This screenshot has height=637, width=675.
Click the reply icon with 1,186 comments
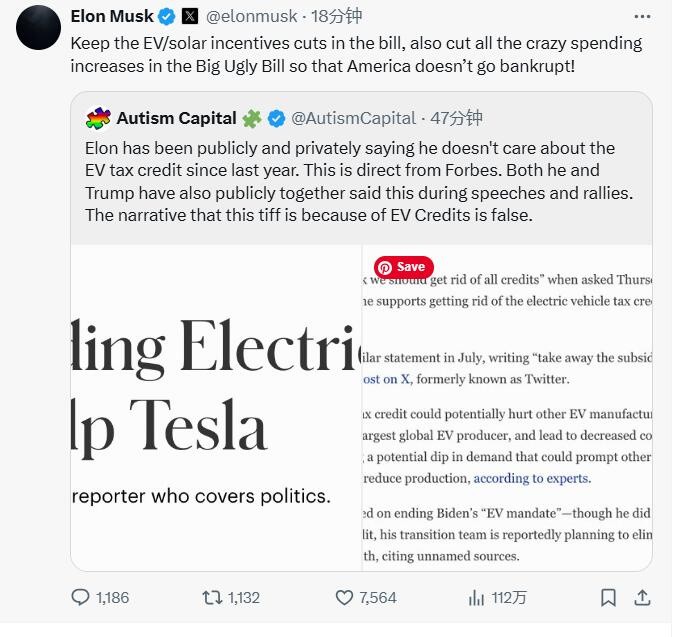point(80,597)
